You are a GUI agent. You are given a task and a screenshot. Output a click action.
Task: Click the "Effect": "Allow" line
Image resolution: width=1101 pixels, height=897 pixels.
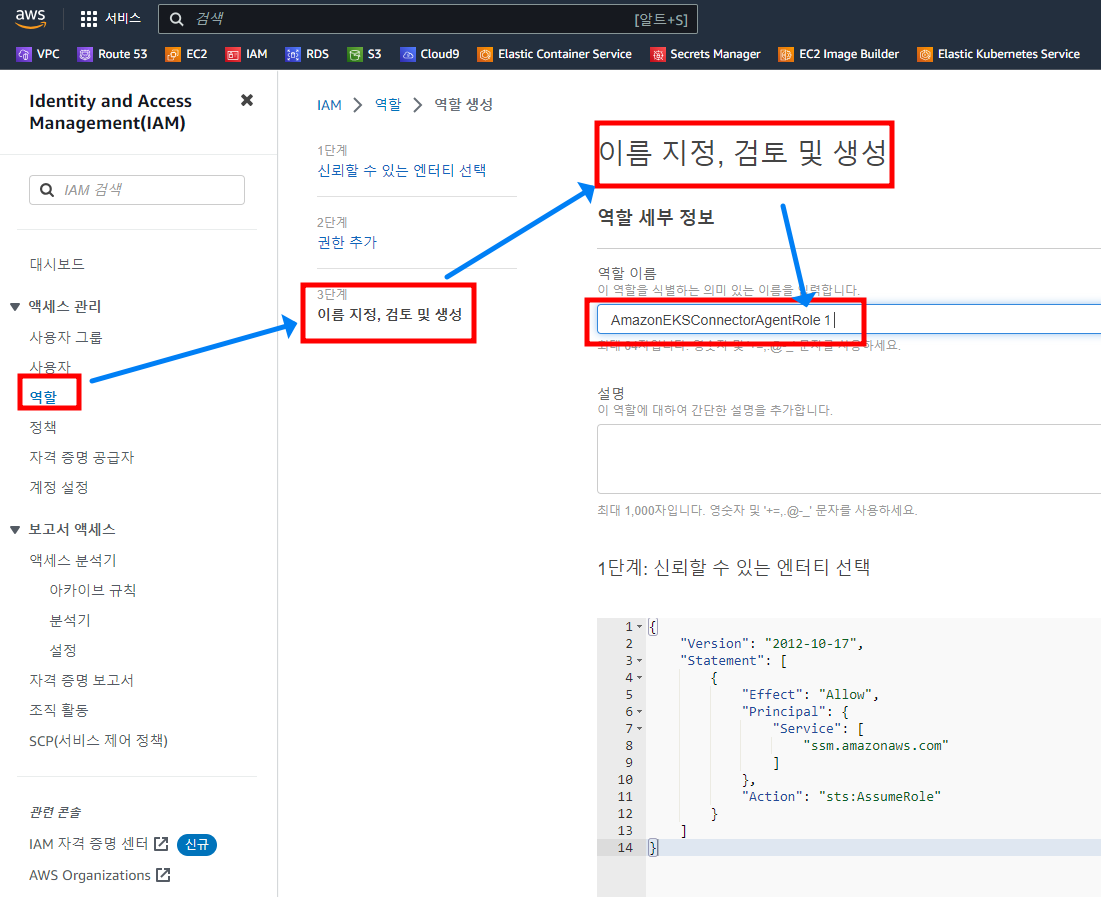(810, 695)
